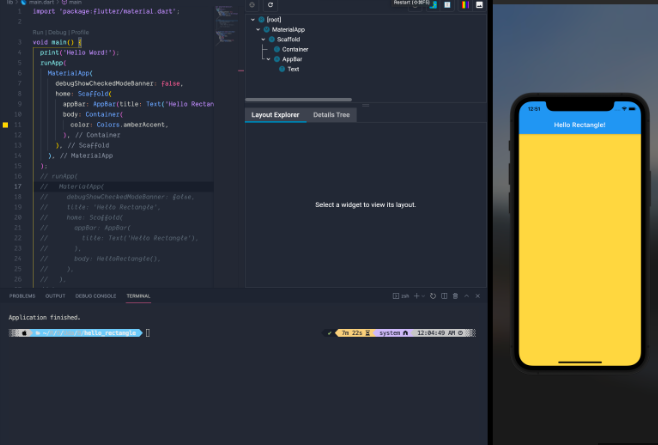Viewport: 658px width, 445px height.
Task: Click the Run CodeLens link above main
Action: (38, 32)
